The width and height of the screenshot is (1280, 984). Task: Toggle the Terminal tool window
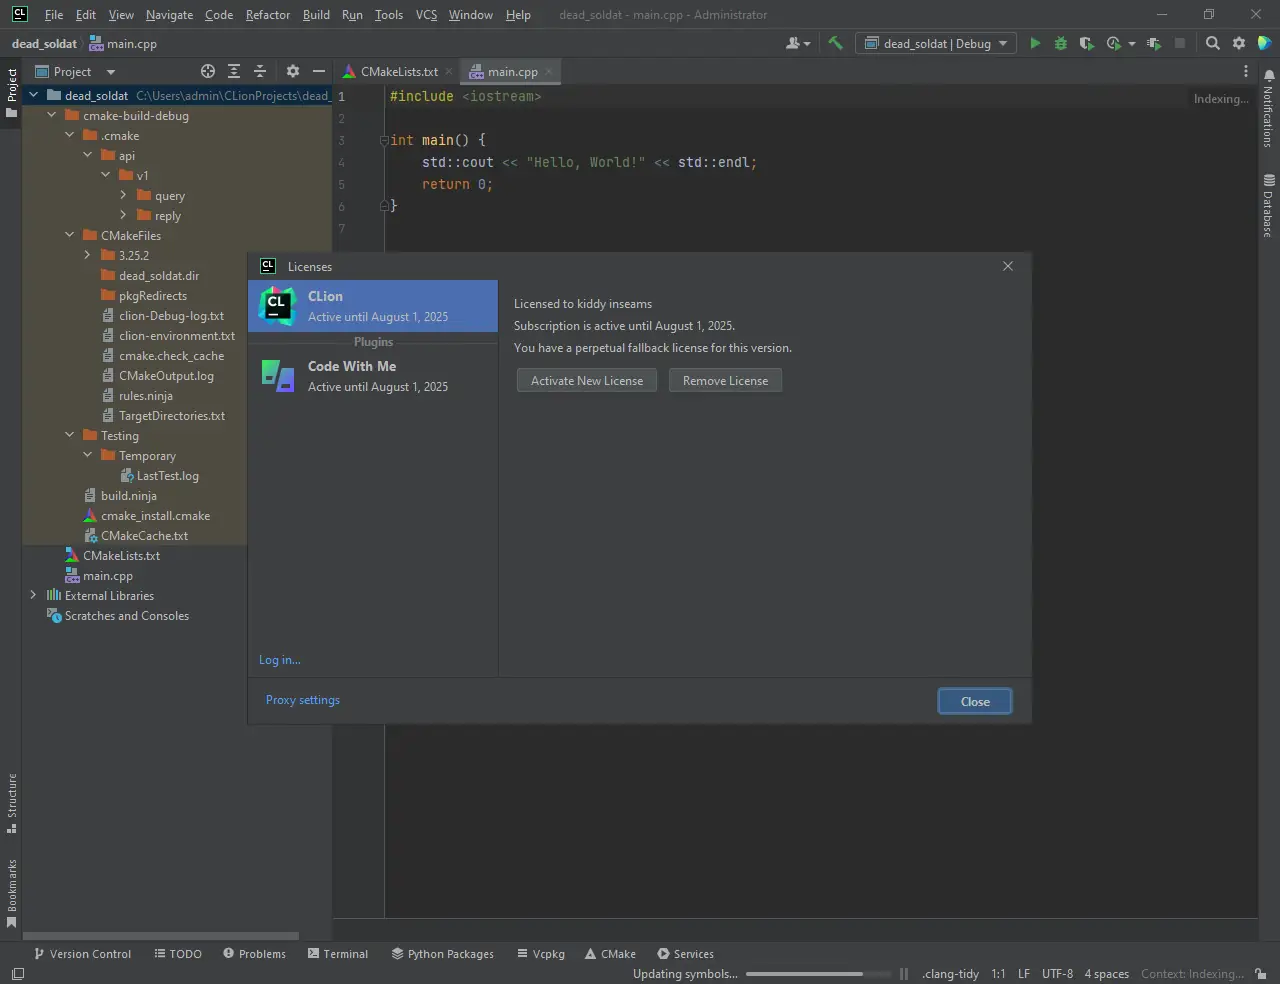[338, 954]
